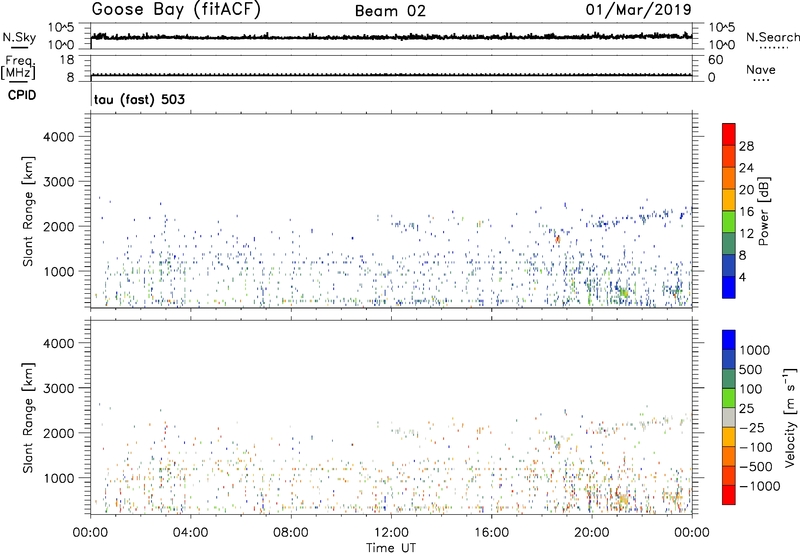Click the 28 dB value on the power colorbar
This screenshot has height=554, width=800.
tap(746, 146)
